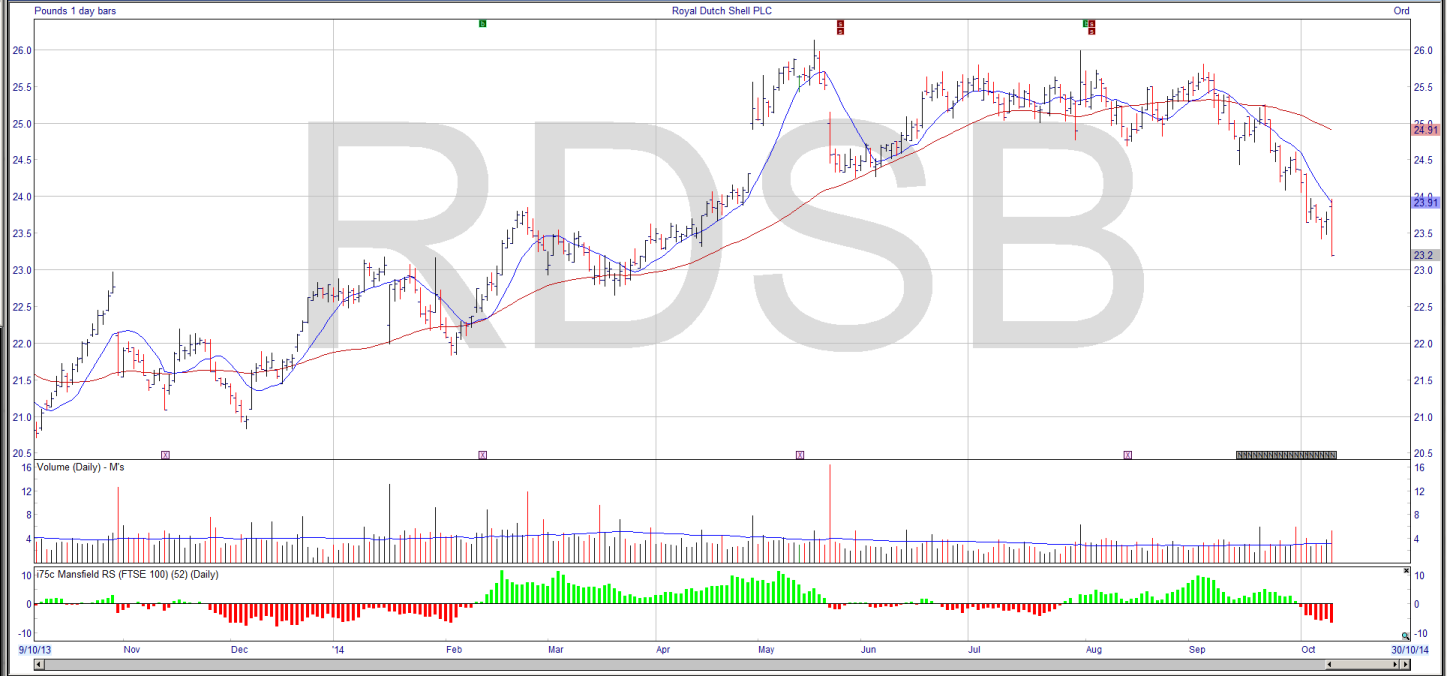
Task: Click the scrollbar left arrow at chart bottom
Action: 39,664
